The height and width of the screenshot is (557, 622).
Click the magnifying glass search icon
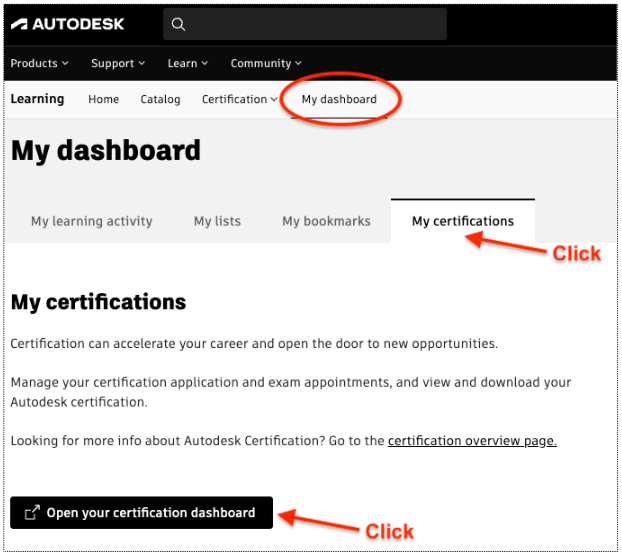pos(178,24)
